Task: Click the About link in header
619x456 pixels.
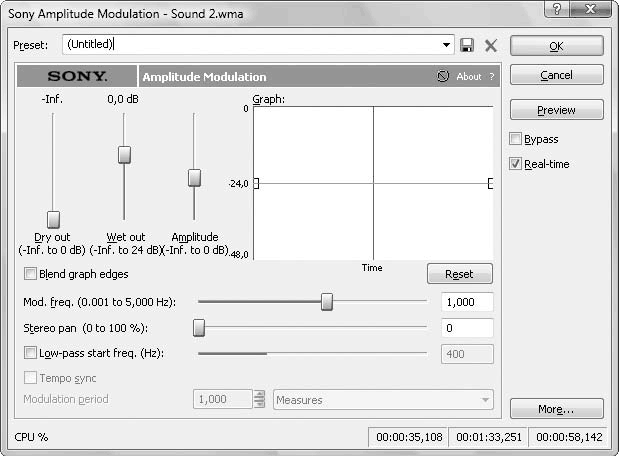Action: (x=468, y=76)
